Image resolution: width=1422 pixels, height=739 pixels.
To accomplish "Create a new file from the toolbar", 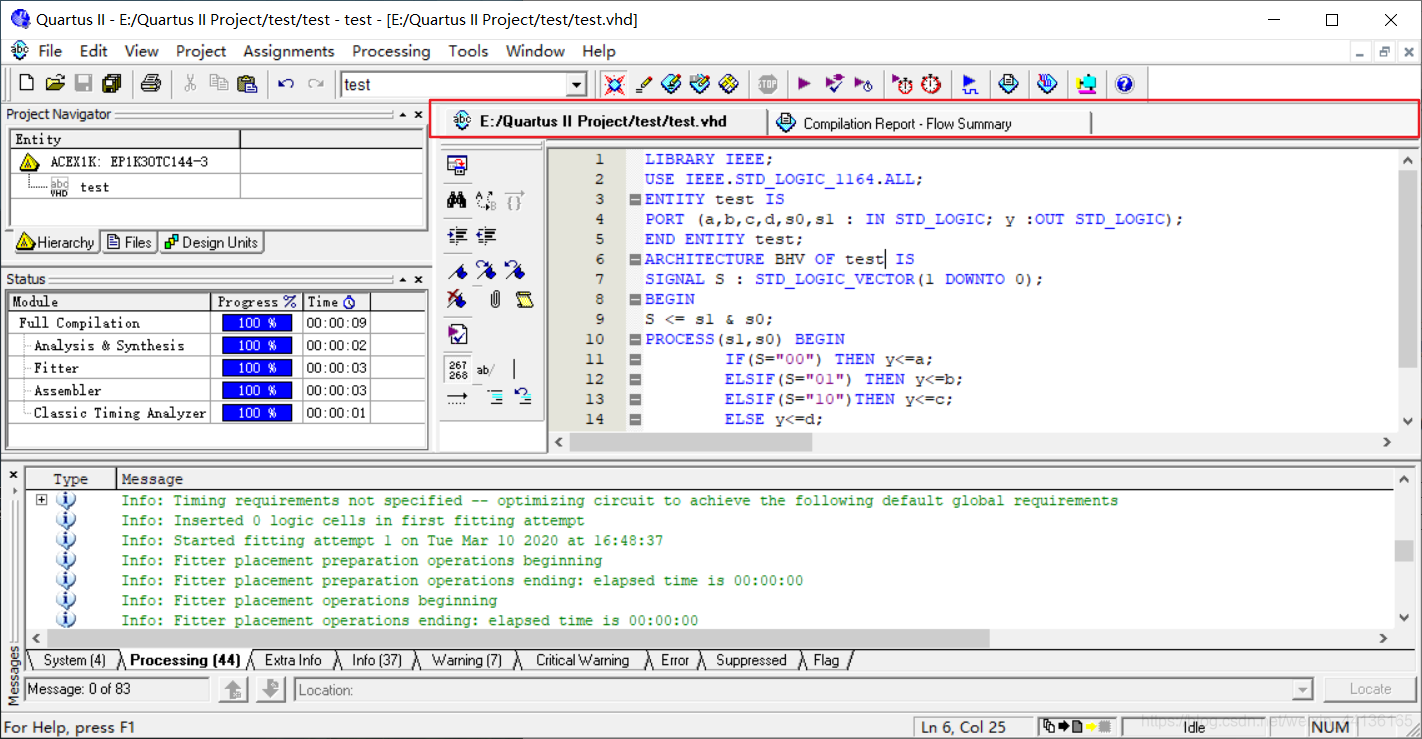I will pos(27,84).
